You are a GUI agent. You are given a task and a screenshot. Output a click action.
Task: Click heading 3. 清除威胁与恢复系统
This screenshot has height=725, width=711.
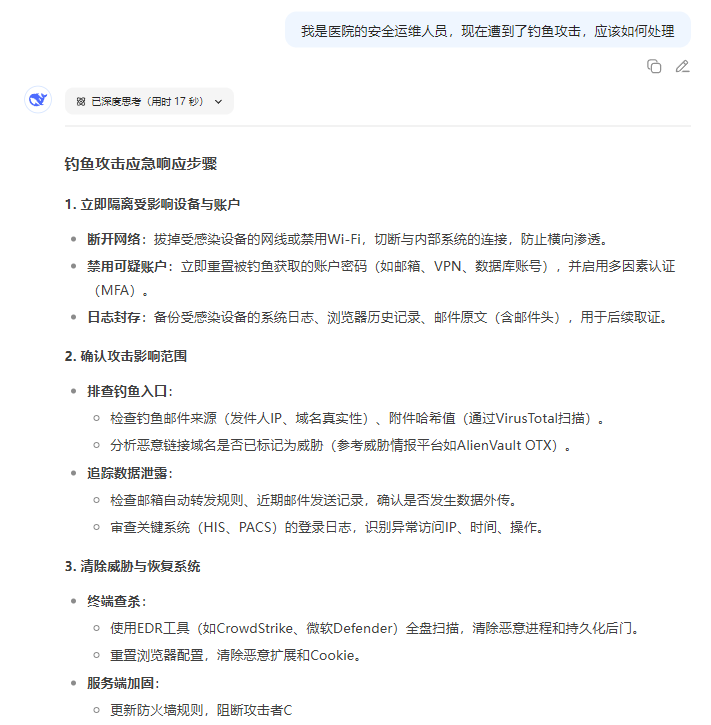132,566
